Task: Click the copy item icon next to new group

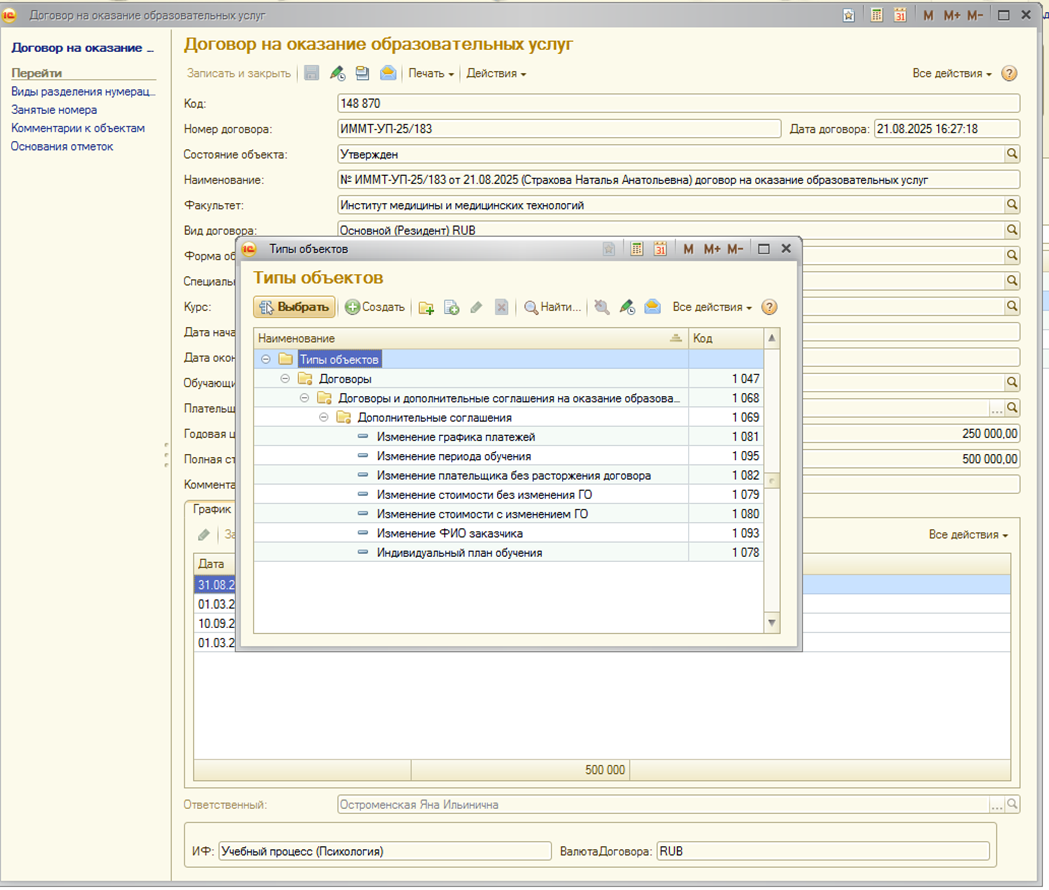Action: click(452, 308)
